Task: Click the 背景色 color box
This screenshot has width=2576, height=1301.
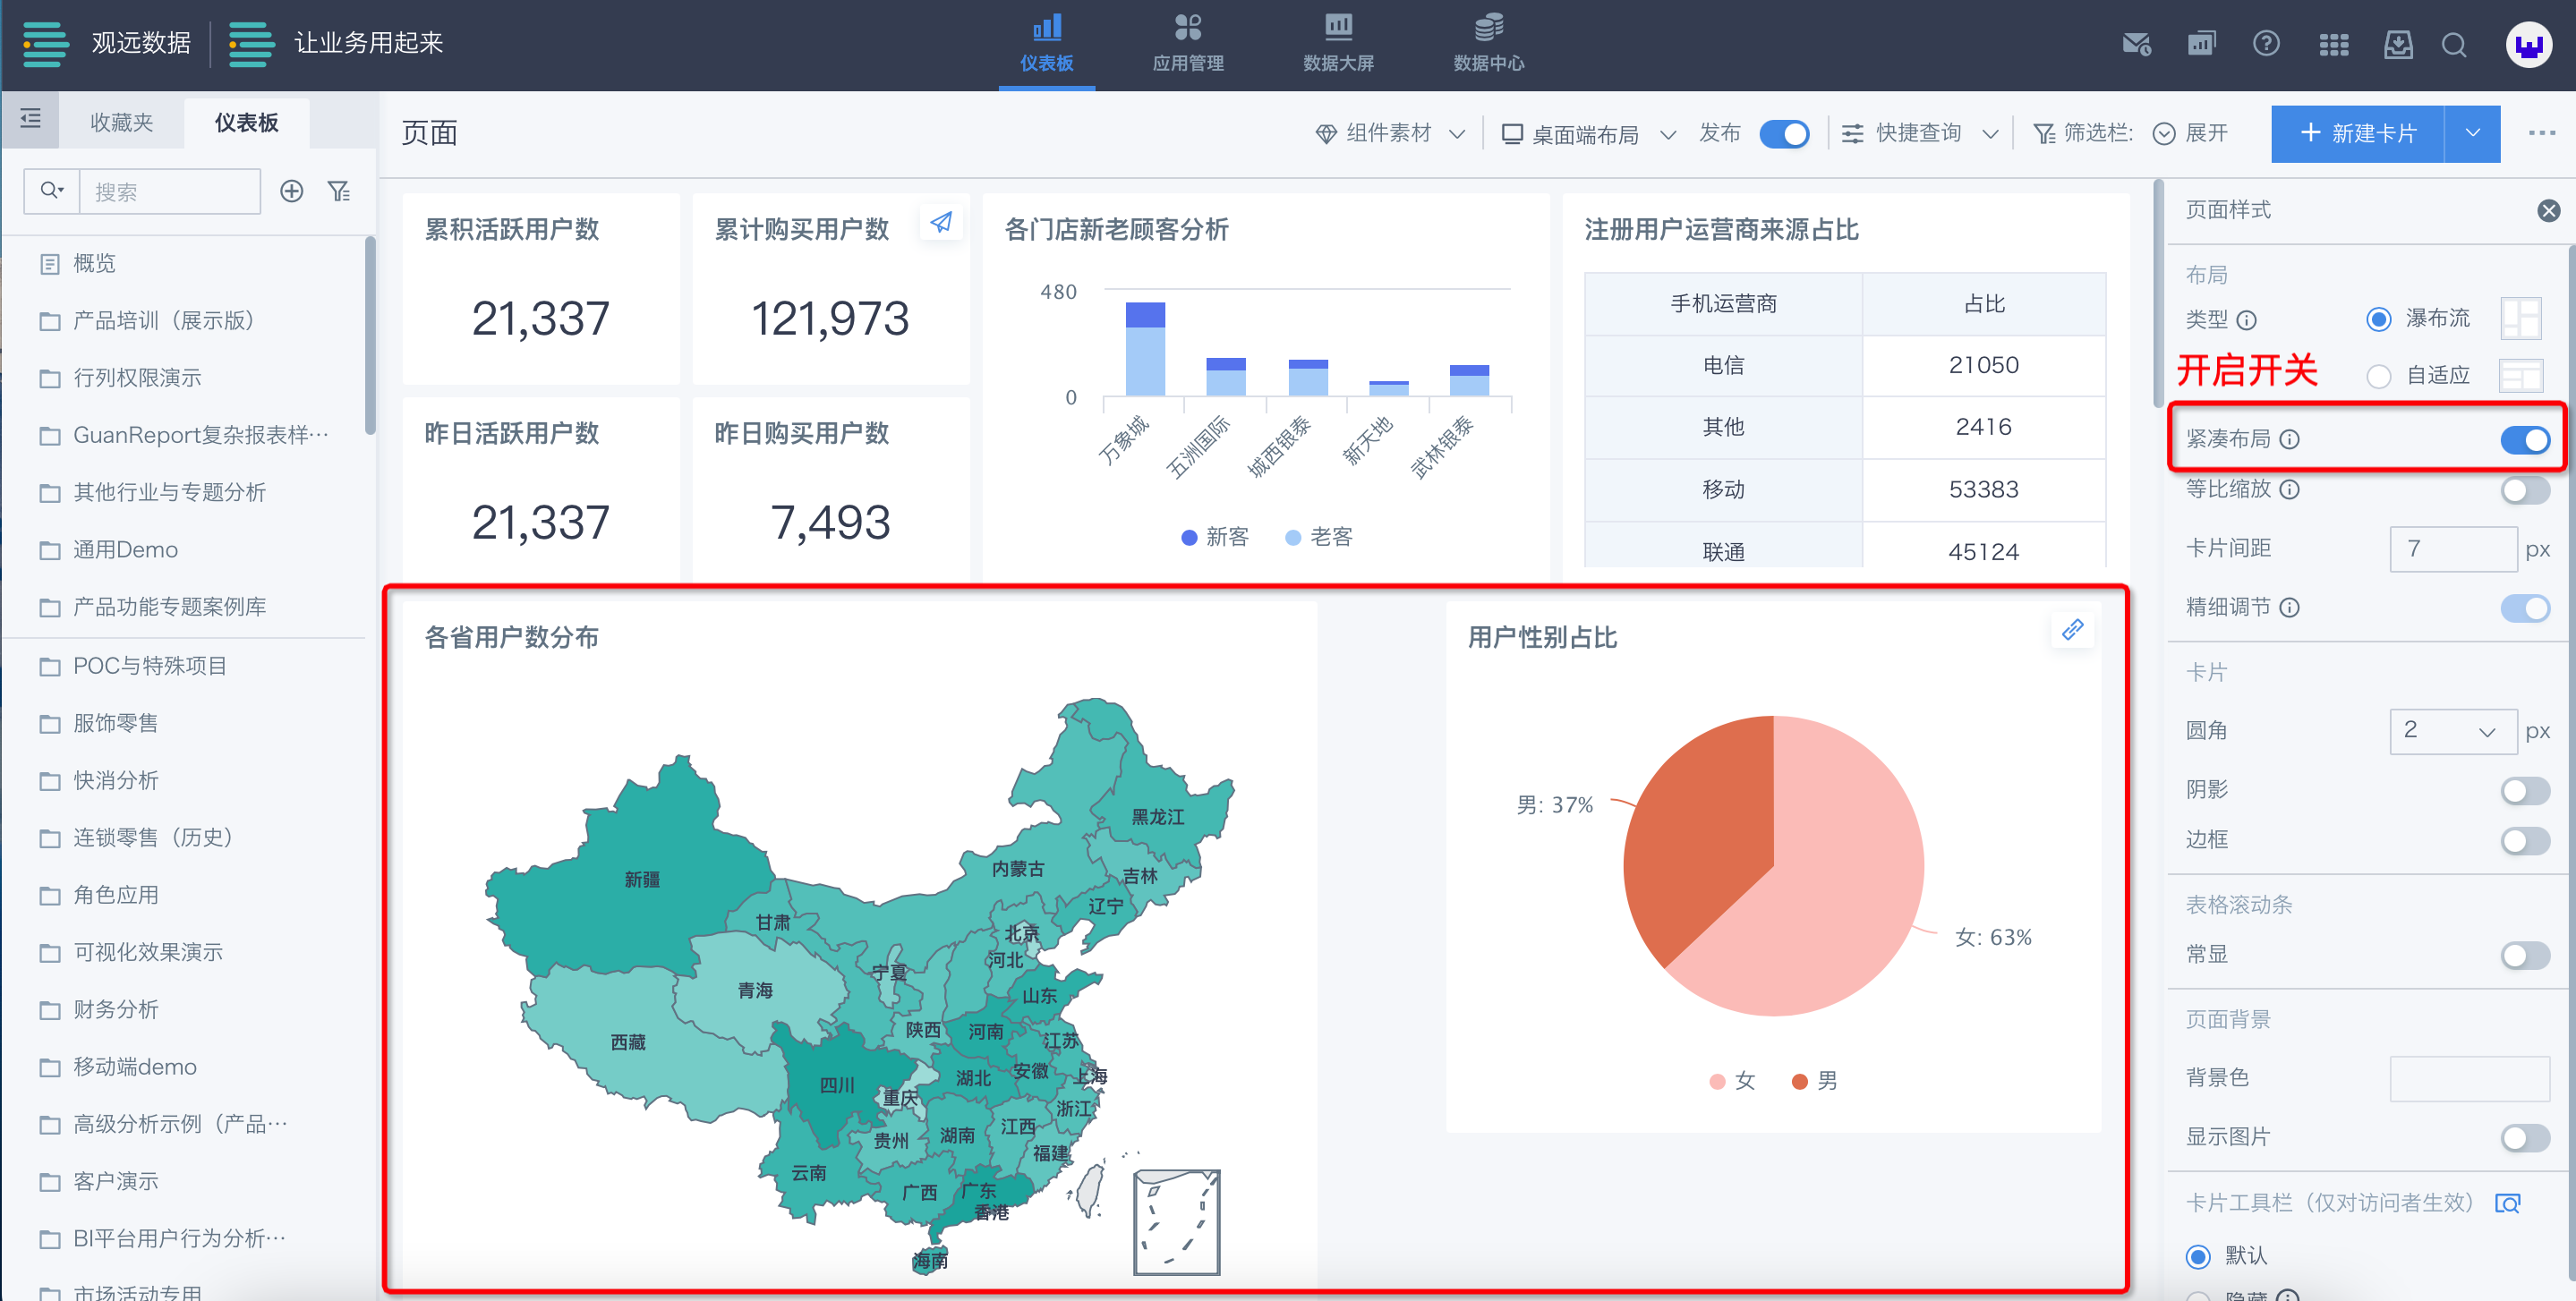Action: tap(2469, 1078)
